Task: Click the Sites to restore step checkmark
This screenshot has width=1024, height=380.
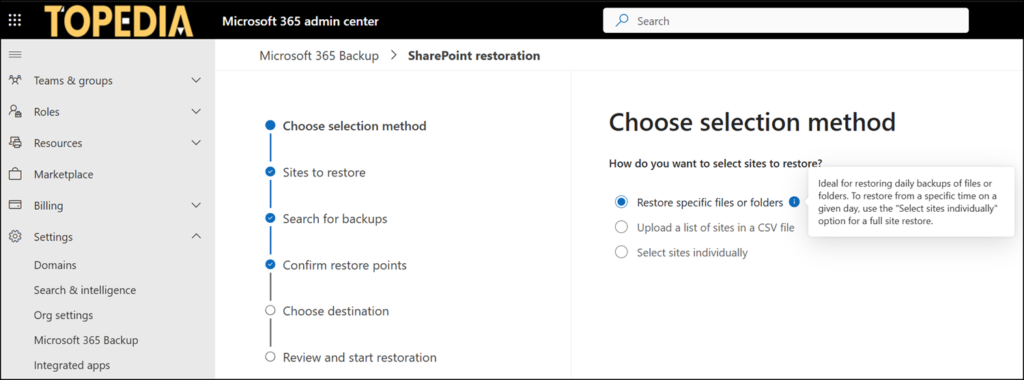Action: click(x=270, y=172)
